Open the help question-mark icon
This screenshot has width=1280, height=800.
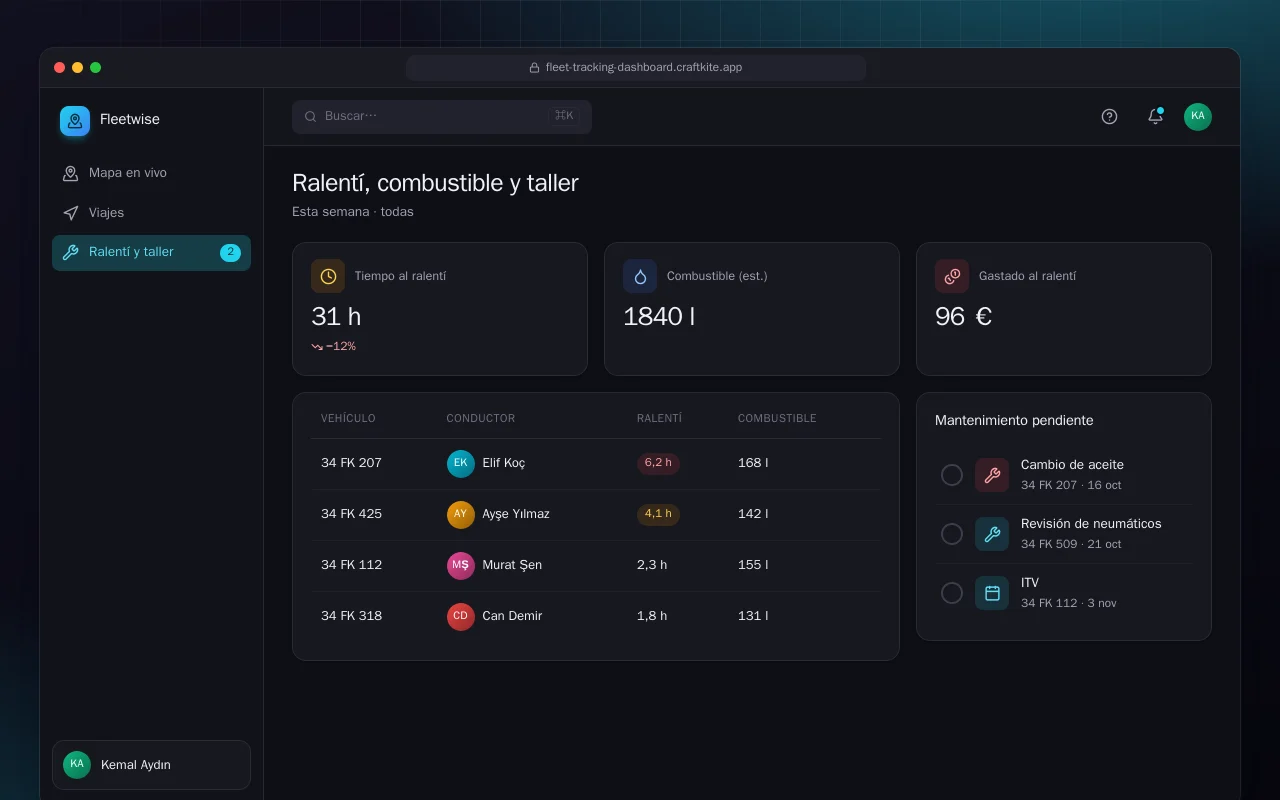coord(1109,116)
